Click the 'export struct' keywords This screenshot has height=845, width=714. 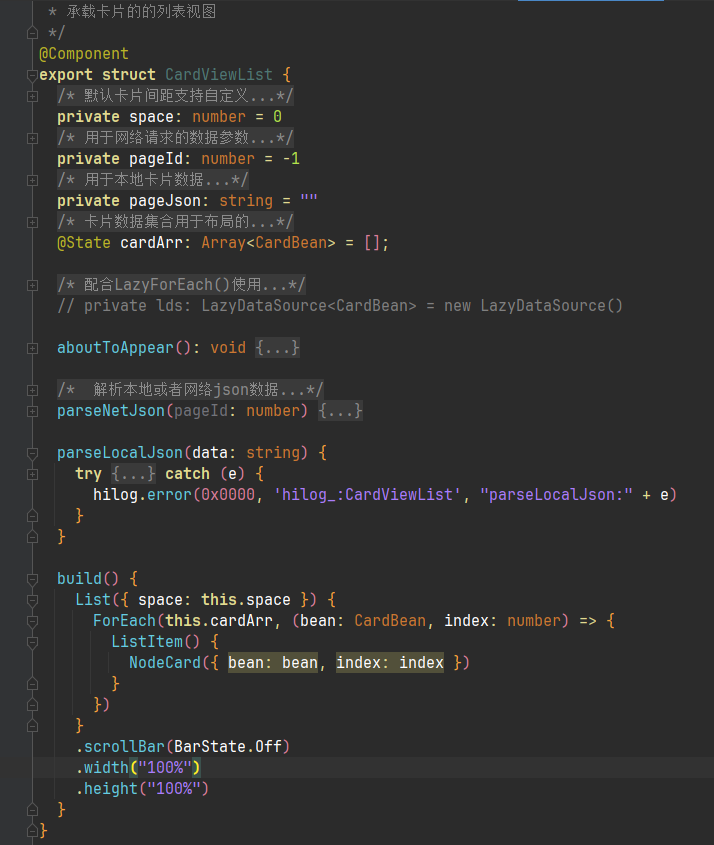pyautogui.click(x=97, y=74)
